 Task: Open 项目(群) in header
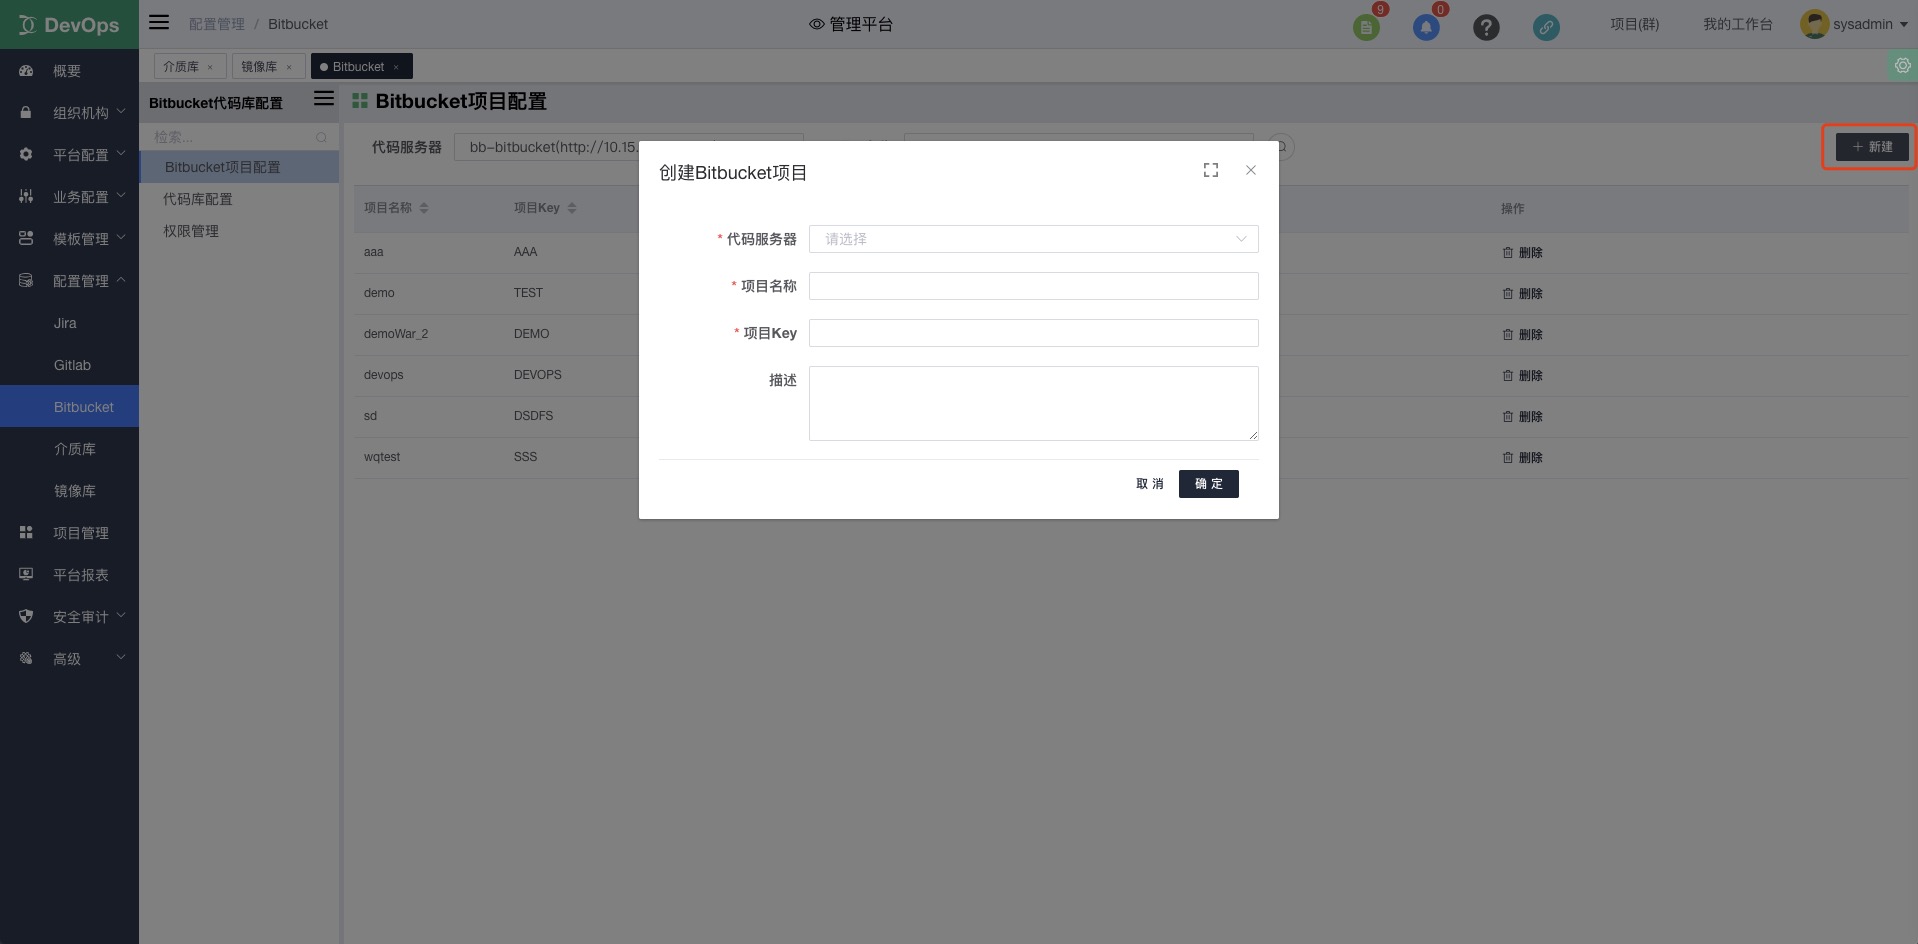tap(1634, 24)
